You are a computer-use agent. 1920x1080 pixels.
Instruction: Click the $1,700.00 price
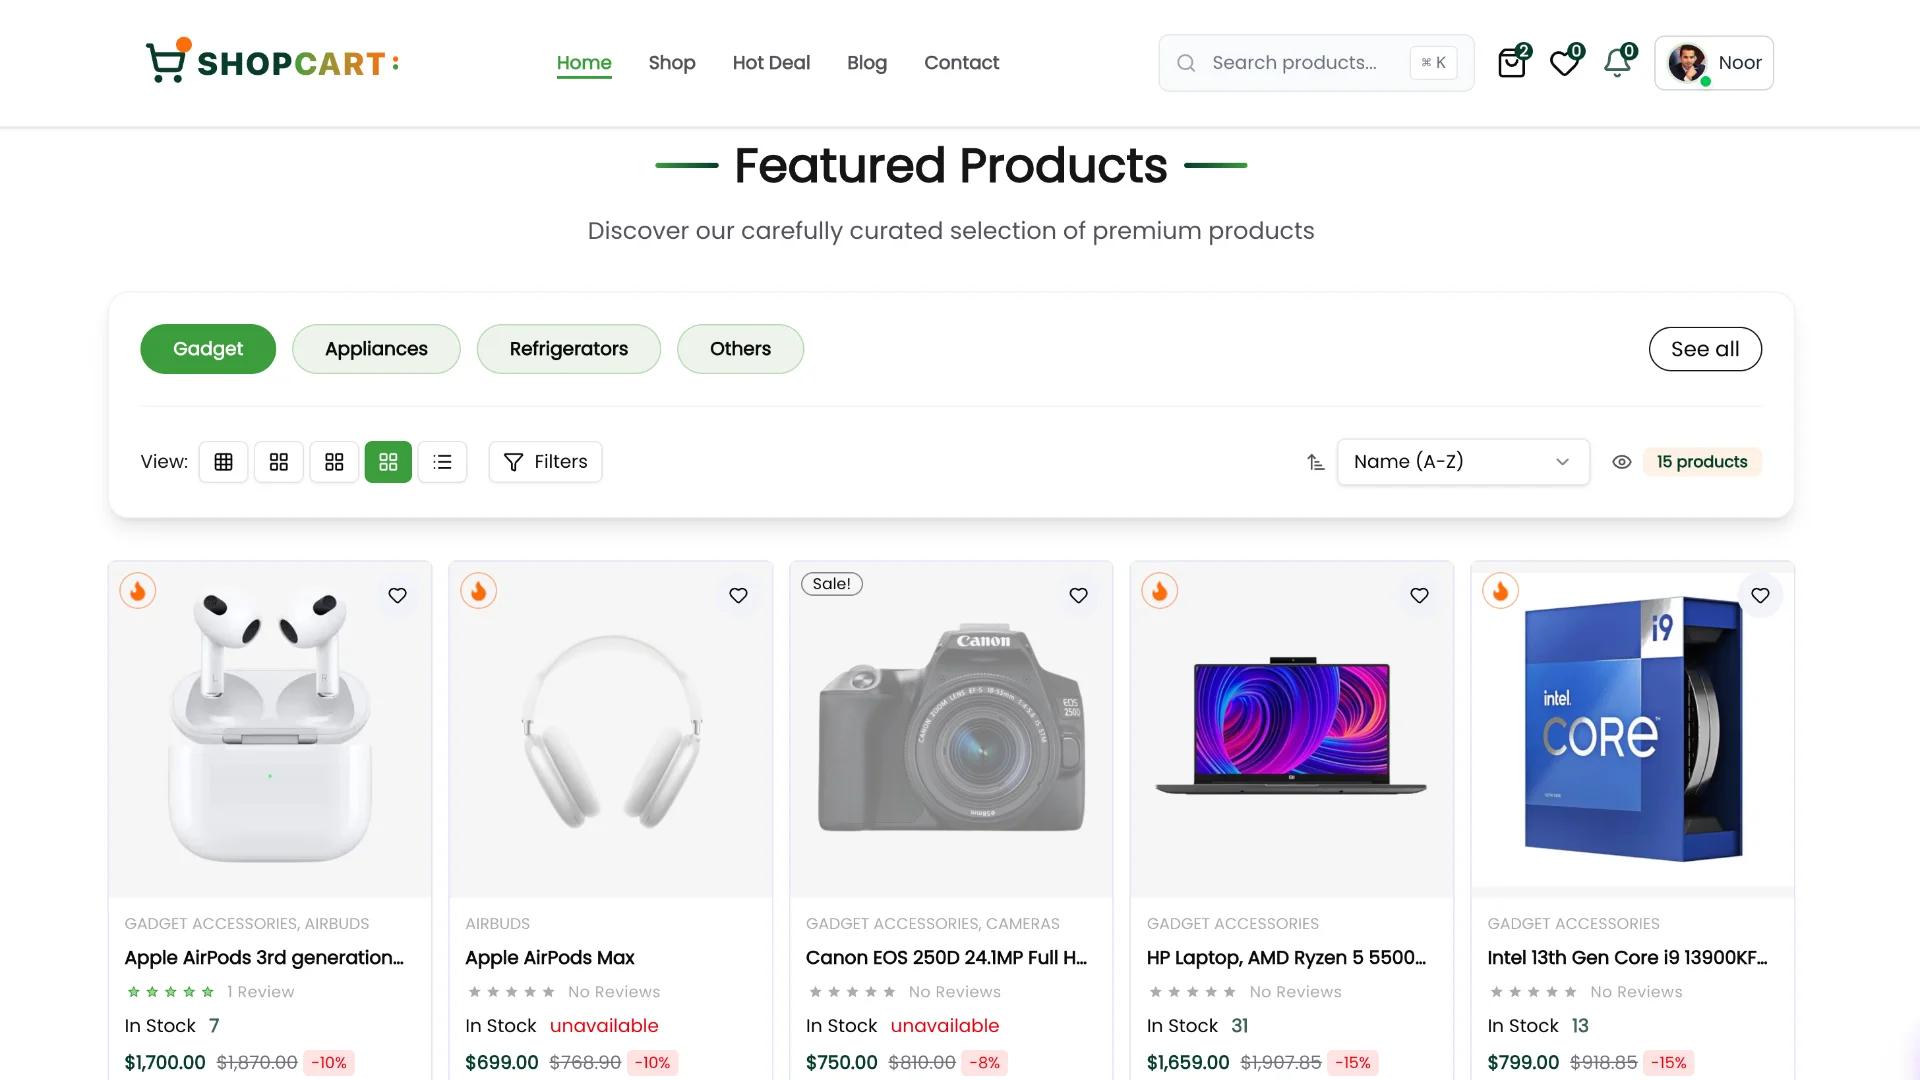165,1063
